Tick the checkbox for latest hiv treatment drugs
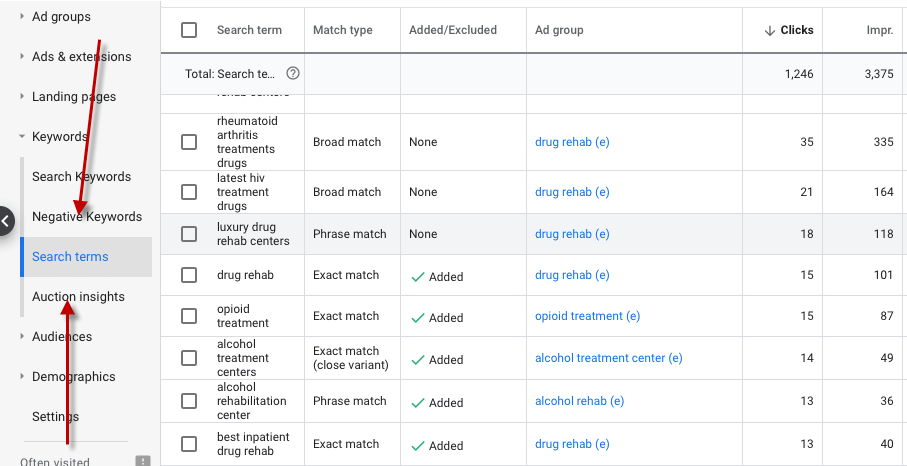The image size is (907, 466). (x=189, y=192)
